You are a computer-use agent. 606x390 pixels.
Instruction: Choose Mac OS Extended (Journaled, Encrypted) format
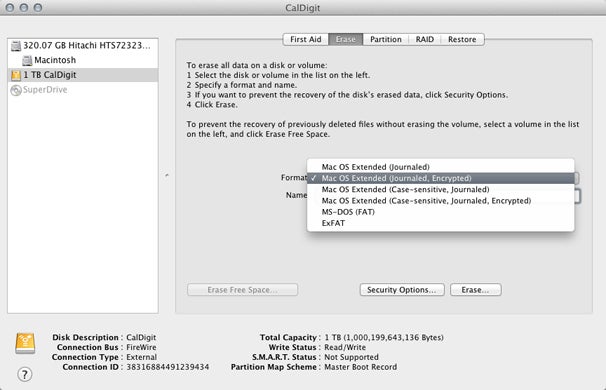tap(441, 178)
